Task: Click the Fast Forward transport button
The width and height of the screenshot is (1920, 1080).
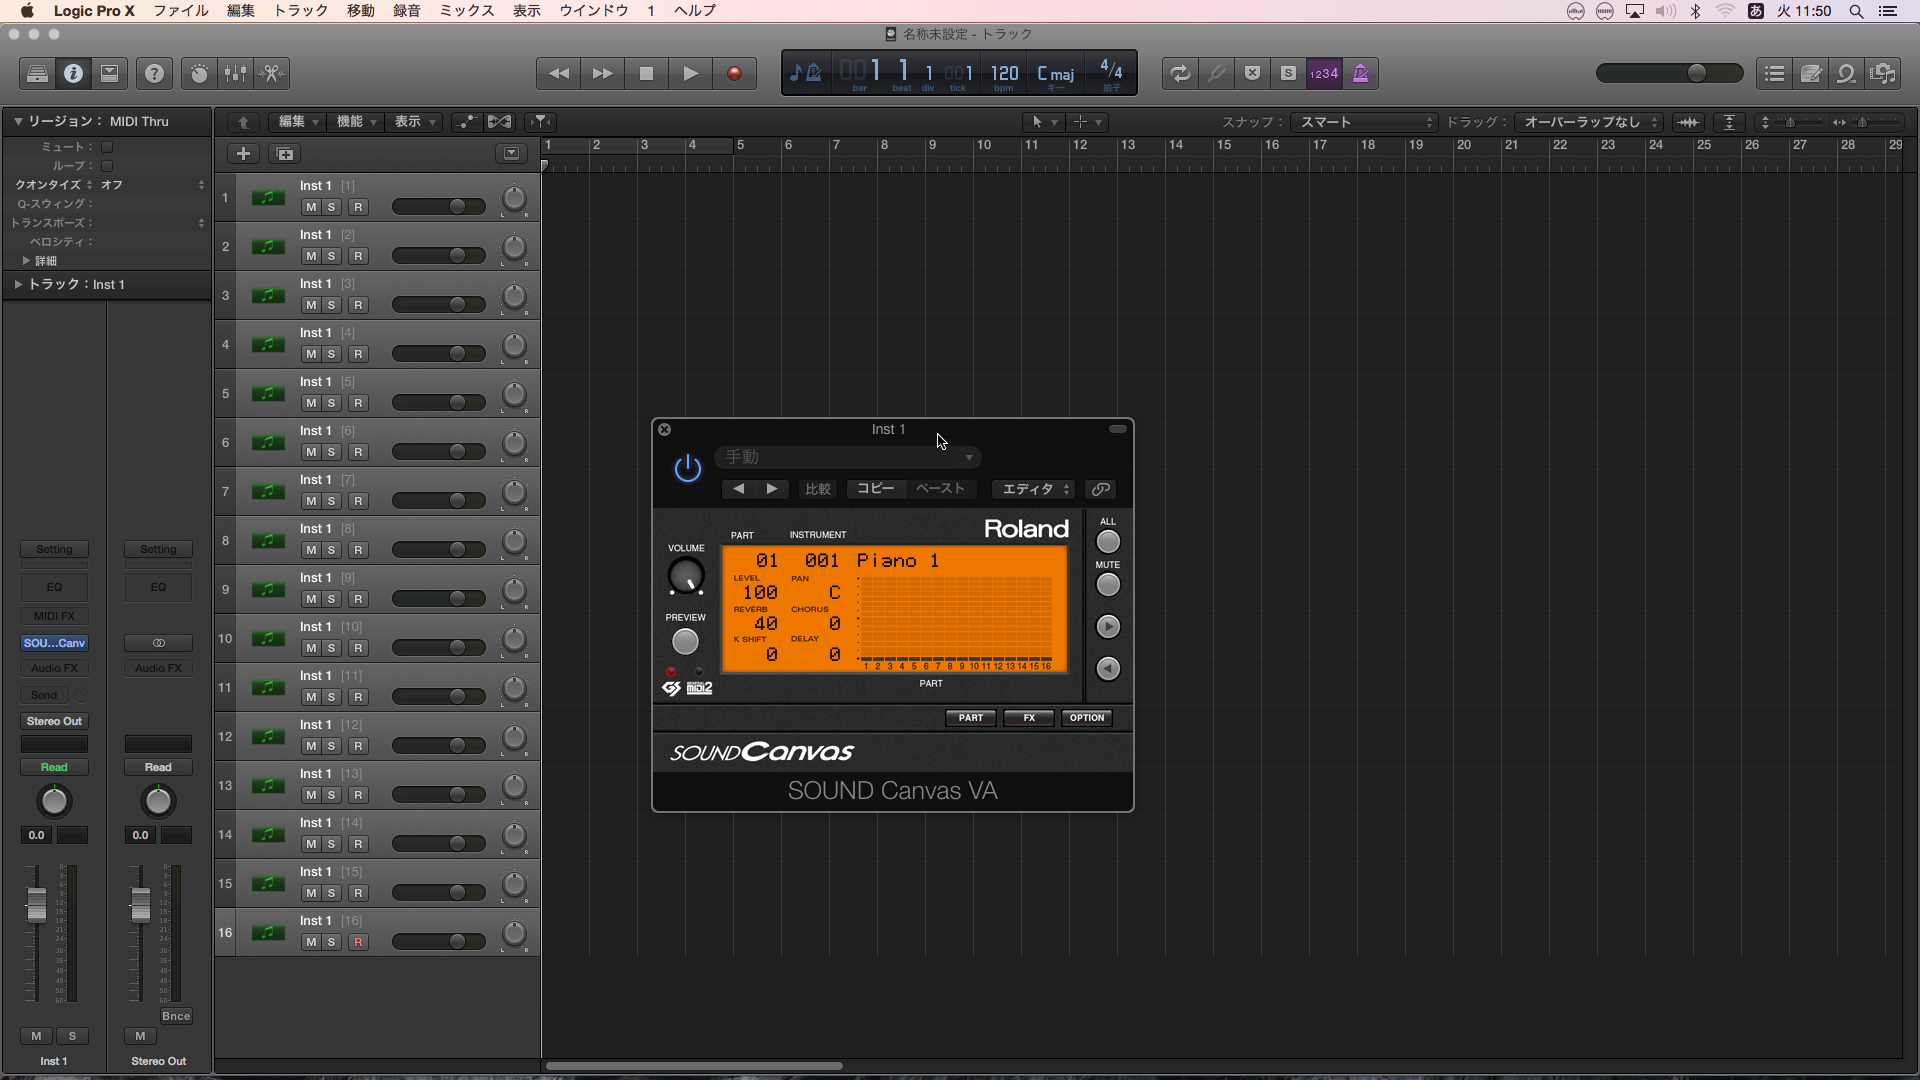Action: [602, 73]
